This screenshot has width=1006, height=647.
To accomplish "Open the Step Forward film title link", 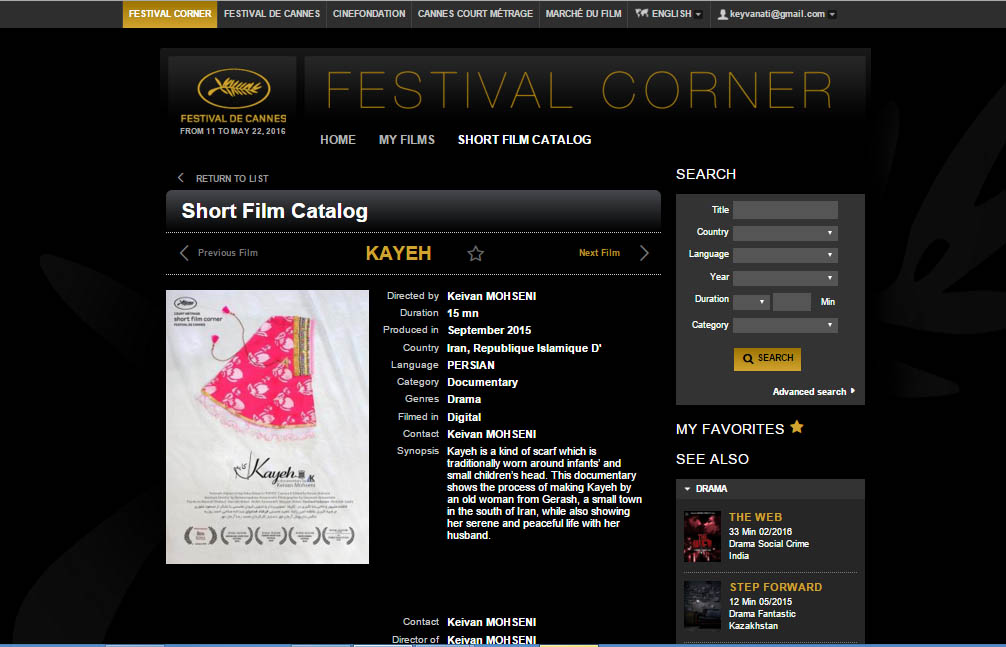I will (776, 587).
